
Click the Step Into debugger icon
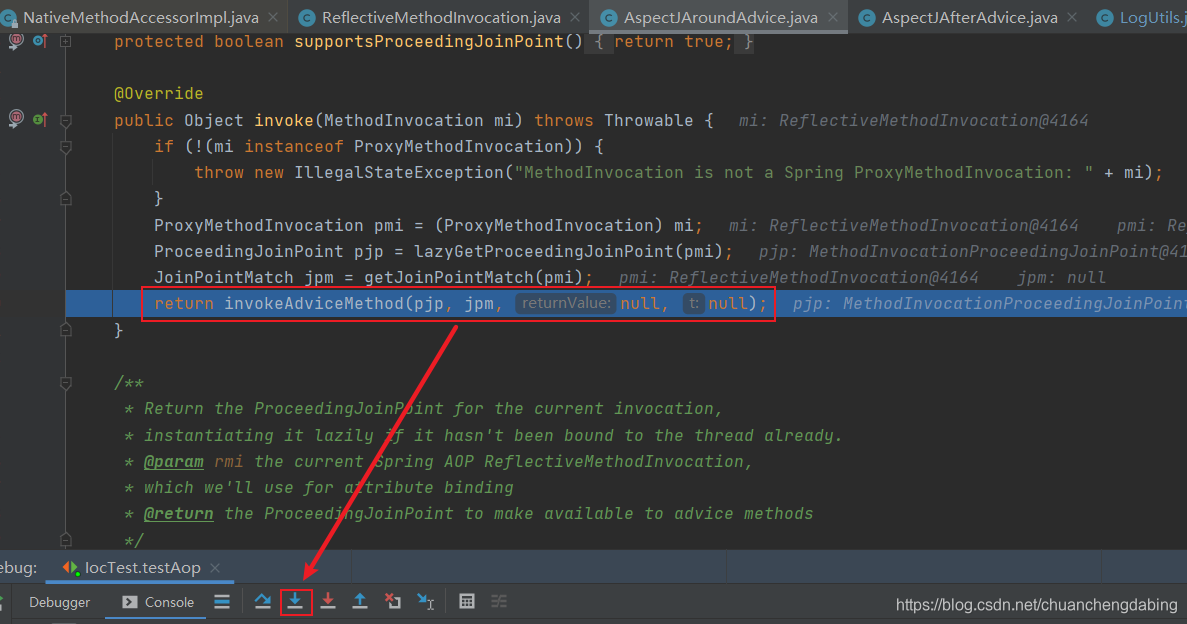click(295, 602)
